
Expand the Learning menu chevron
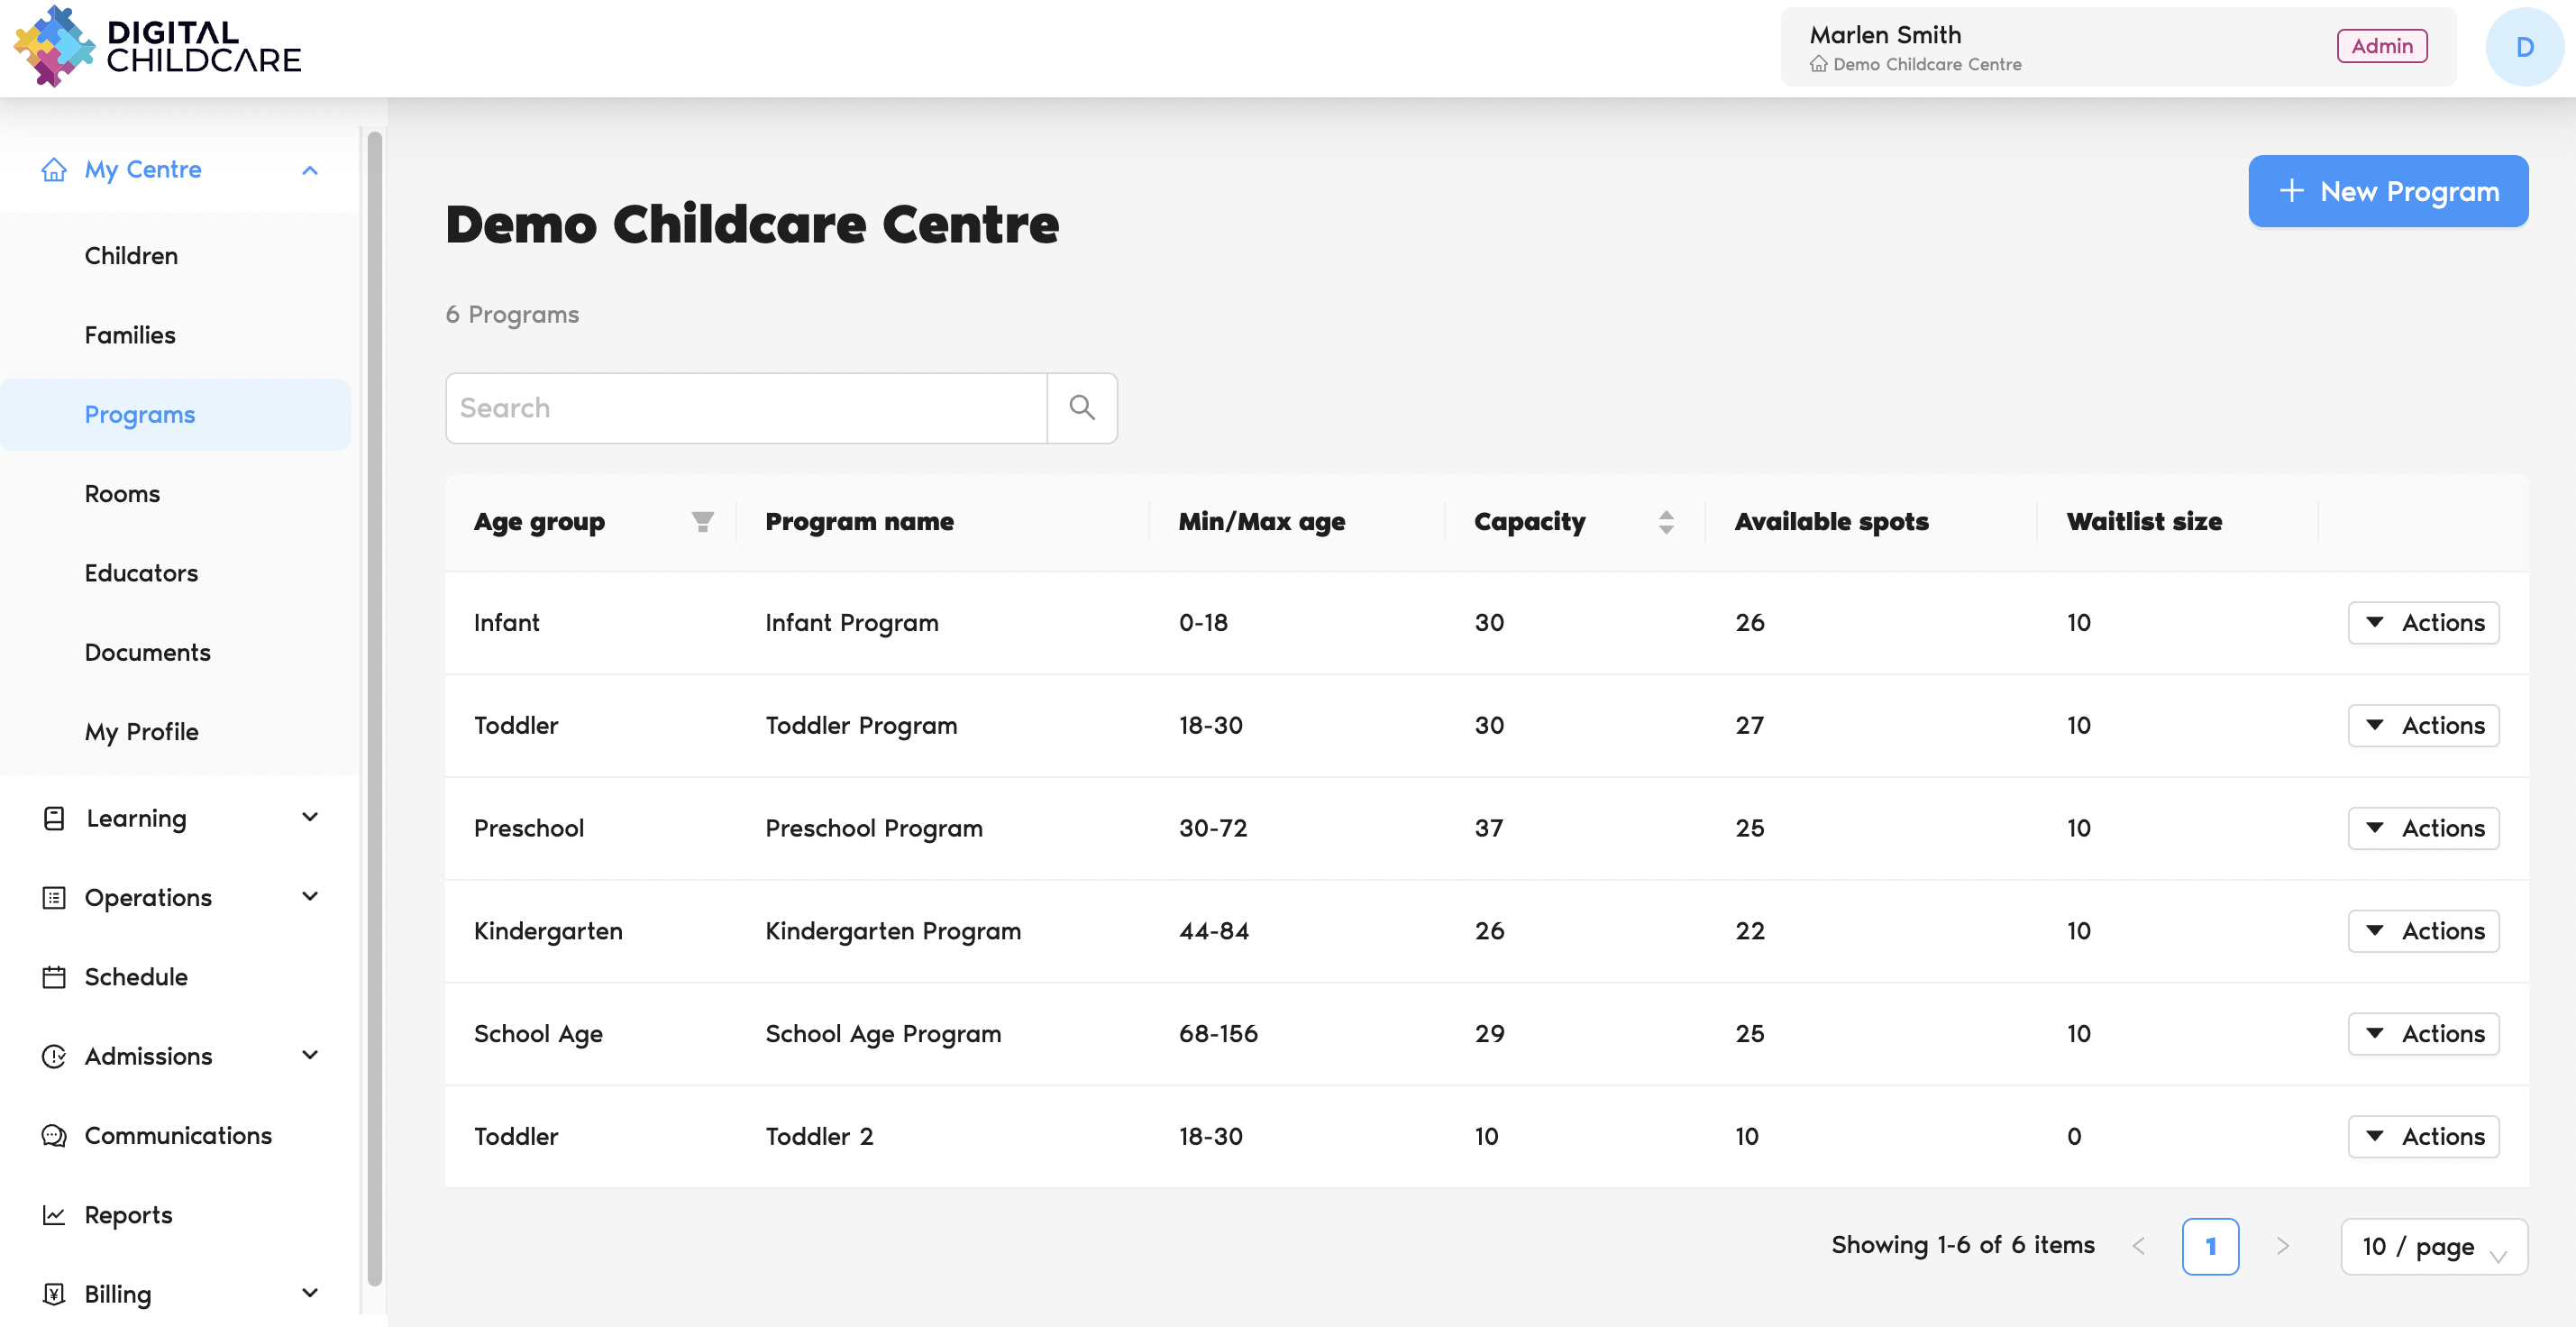[310, 817]
